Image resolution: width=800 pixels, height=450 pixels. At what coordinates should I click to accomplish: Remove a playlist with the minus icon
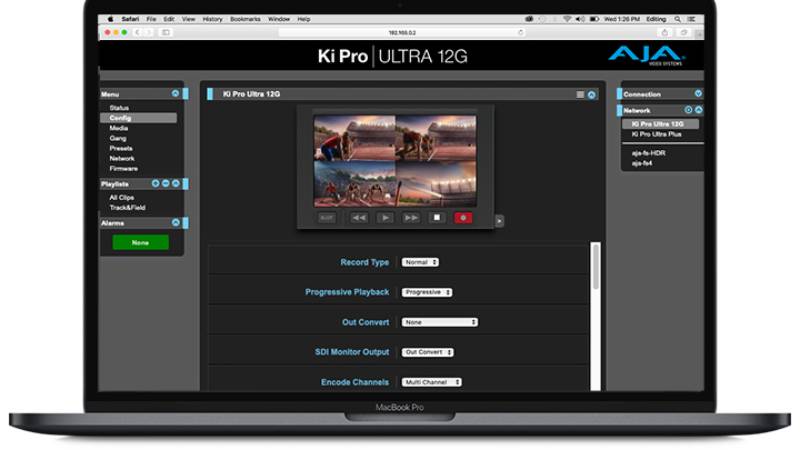point(165,184)
